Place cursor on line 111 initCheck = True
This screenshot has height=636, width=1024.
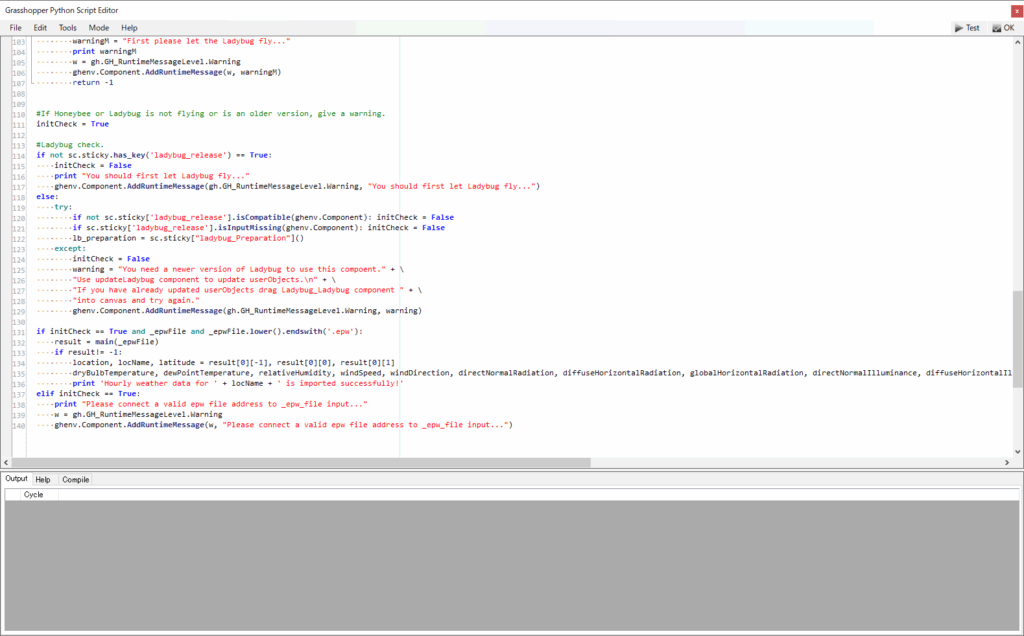72,124
